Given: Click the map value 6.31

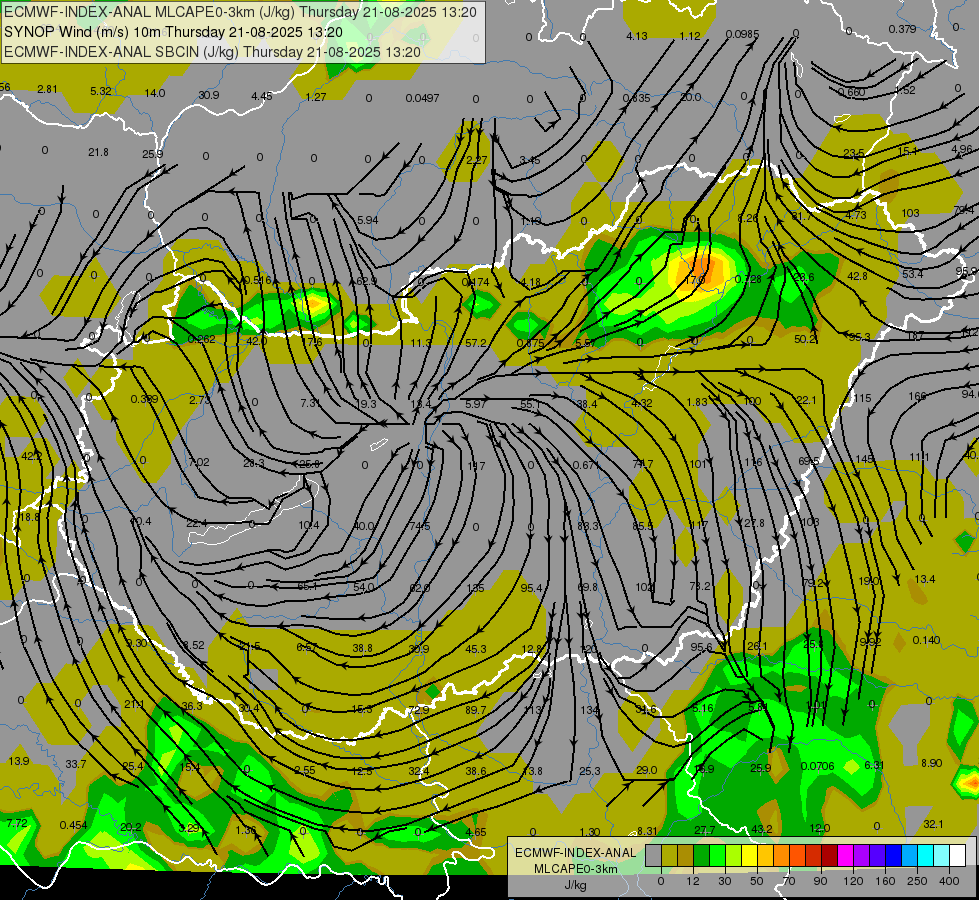Looking at the screenshot, I should click(x=874, y=764).
